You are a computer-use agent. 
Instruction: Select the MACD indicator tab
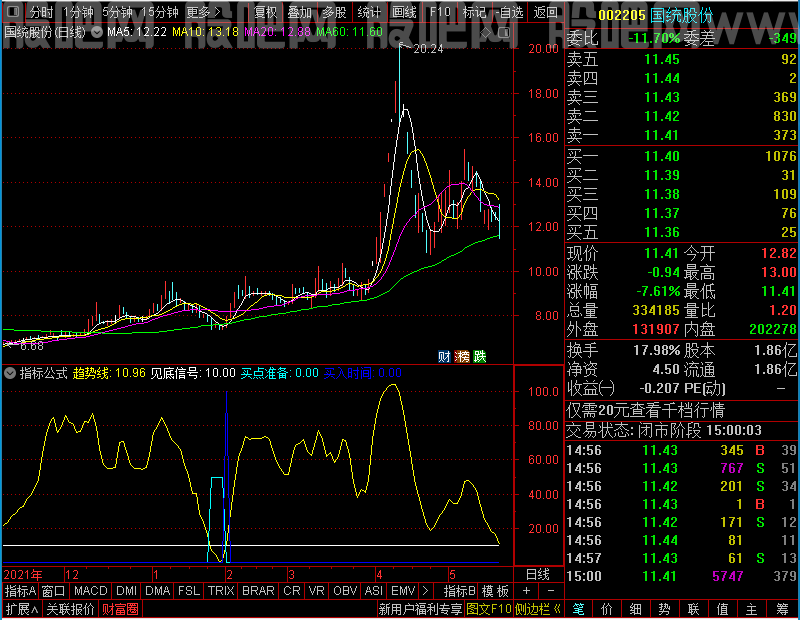pos(90,591)
